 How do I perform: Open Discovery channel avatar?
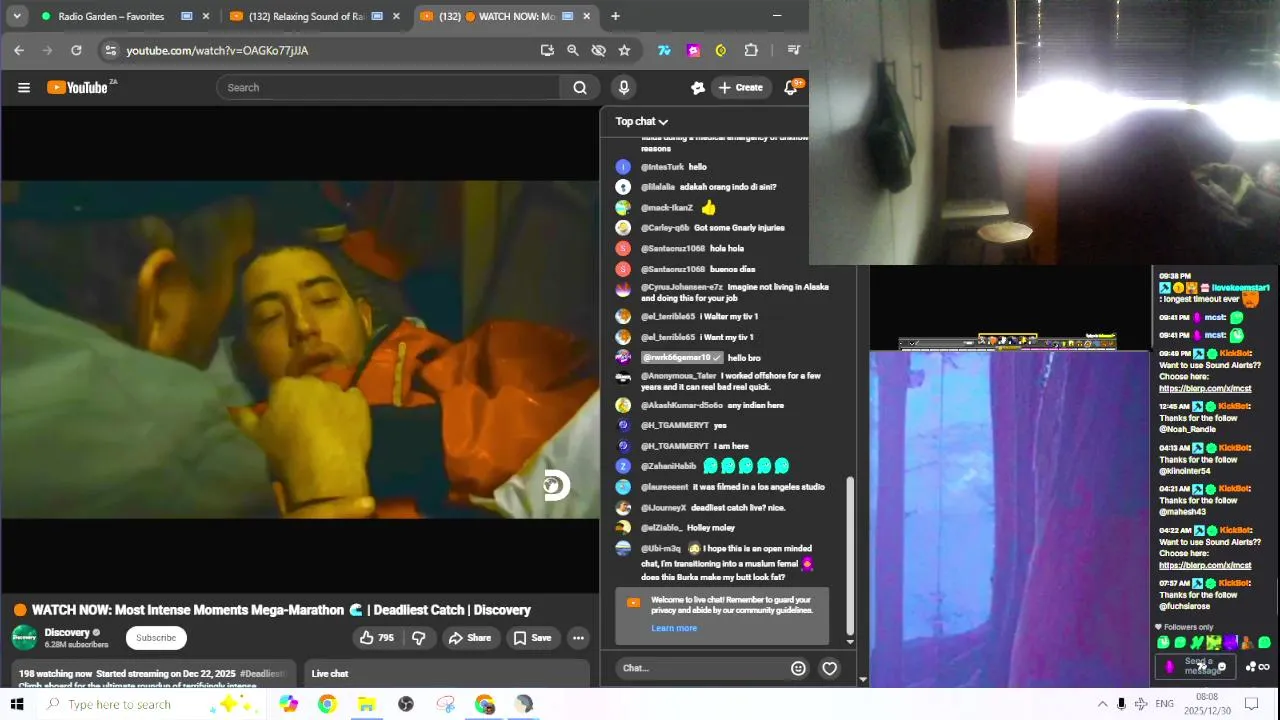[x=24, y=637]
